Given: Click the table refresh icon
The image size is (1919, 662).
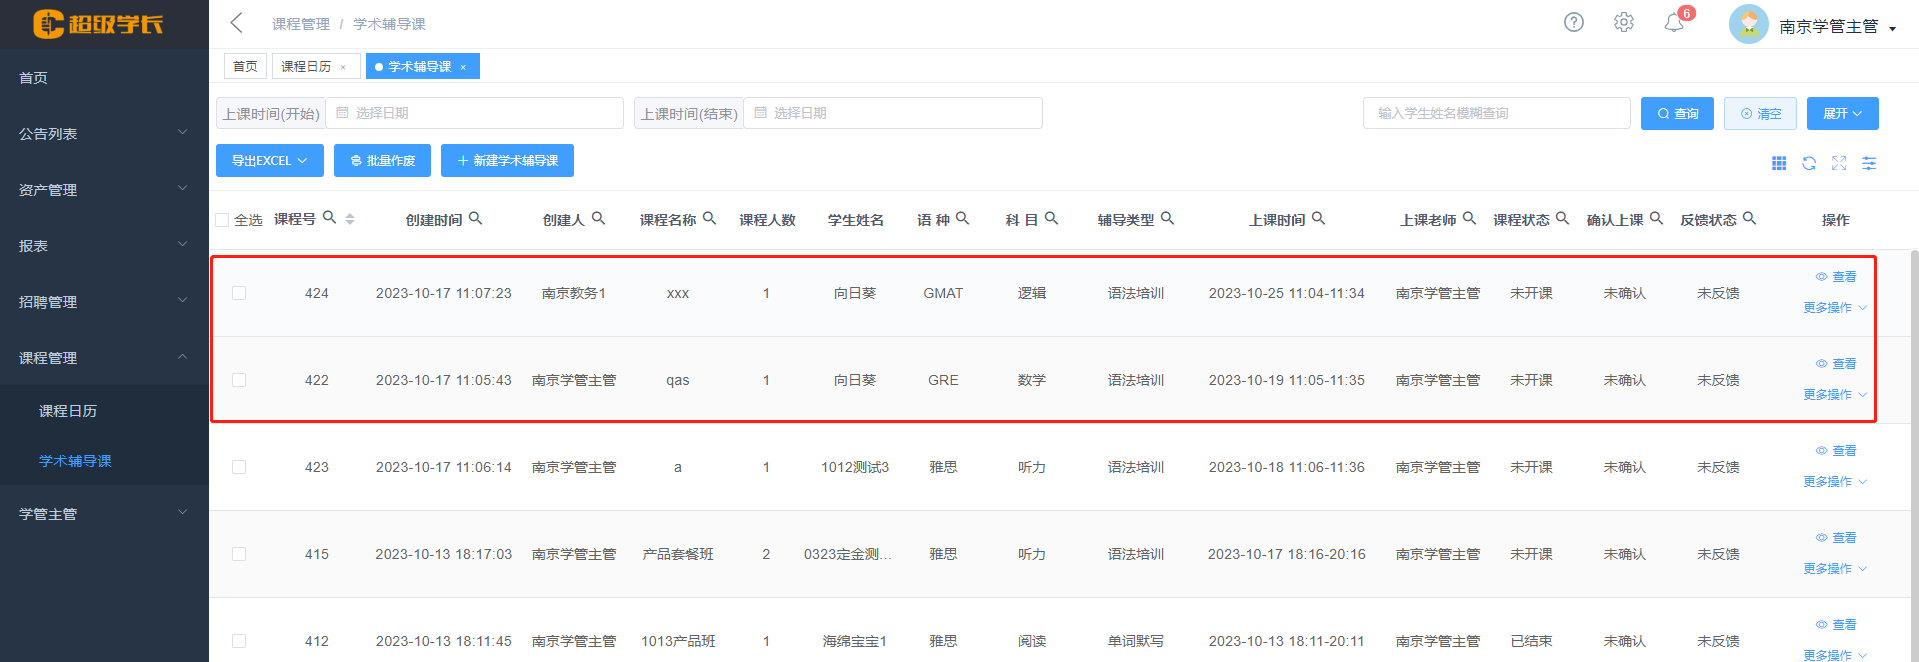Looking at the screenshot, I should pos(1808,163).
